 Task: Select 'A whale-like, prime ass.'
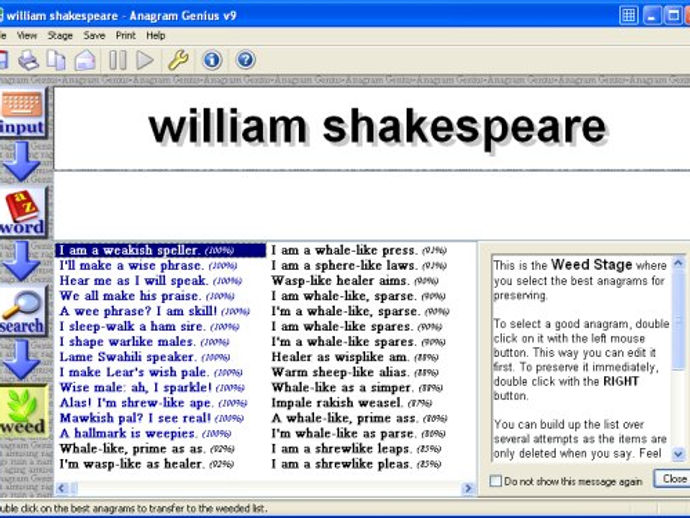(360, 418)
